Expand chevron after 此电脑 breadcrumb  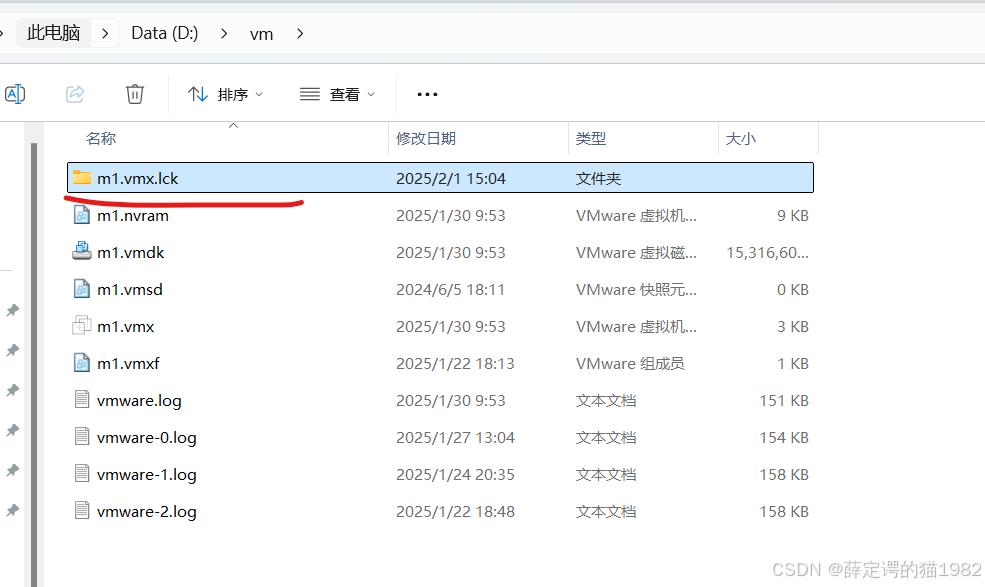pos(105,33)
